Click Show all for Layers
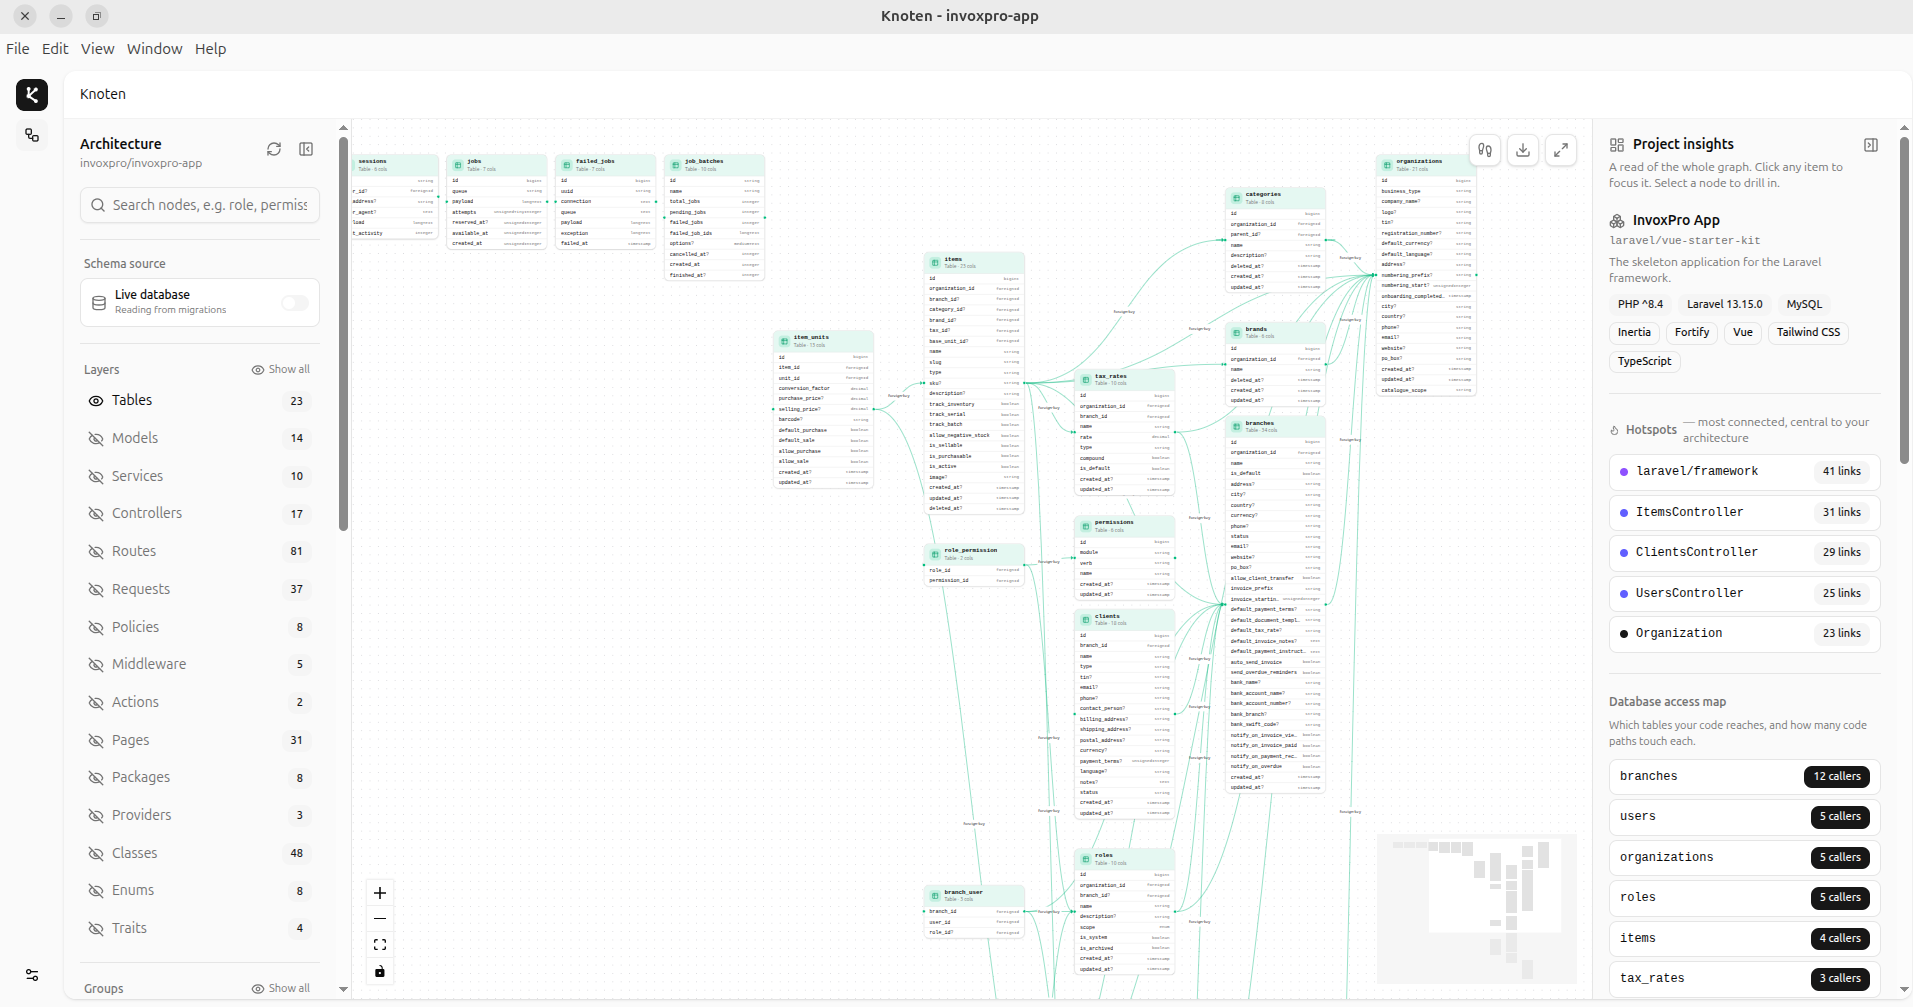 (281, 370)
